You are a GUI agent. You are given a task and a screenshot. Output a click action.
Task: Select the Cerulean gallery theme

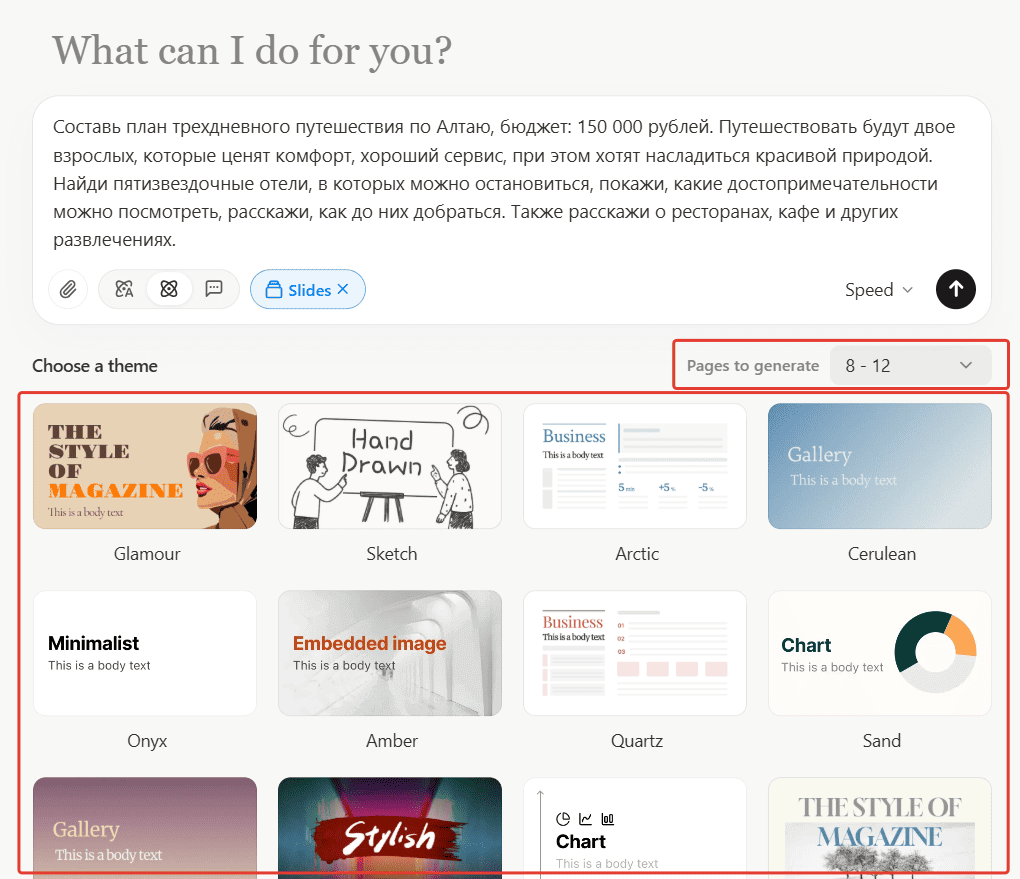pyautogui.click(x=880, y=466)
